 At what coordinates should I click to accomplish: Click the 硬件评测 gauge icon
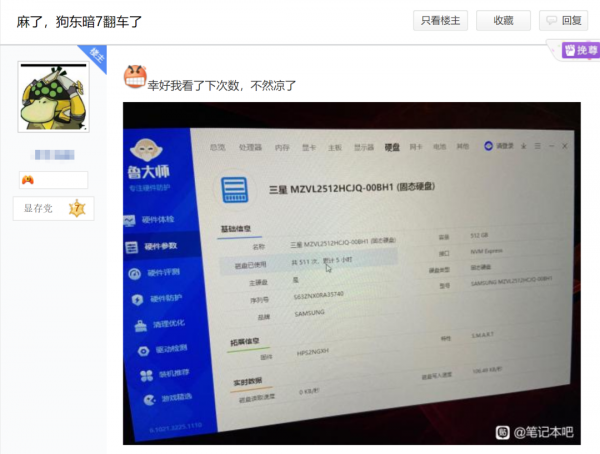click(x=134, y=274)
